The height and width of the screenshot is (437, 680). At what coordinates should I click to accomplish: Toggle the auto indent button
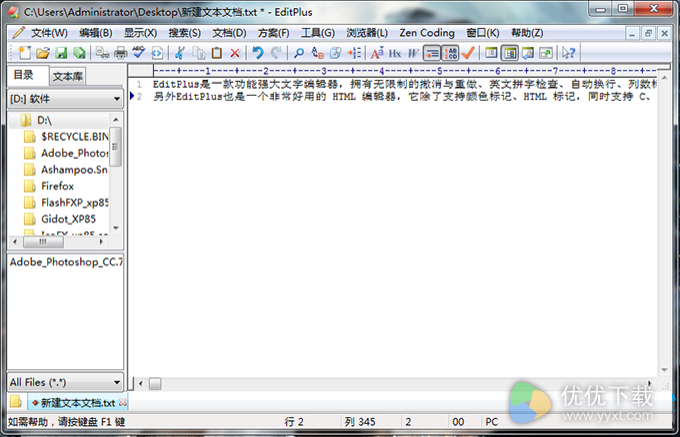click(x=432, y=53)
